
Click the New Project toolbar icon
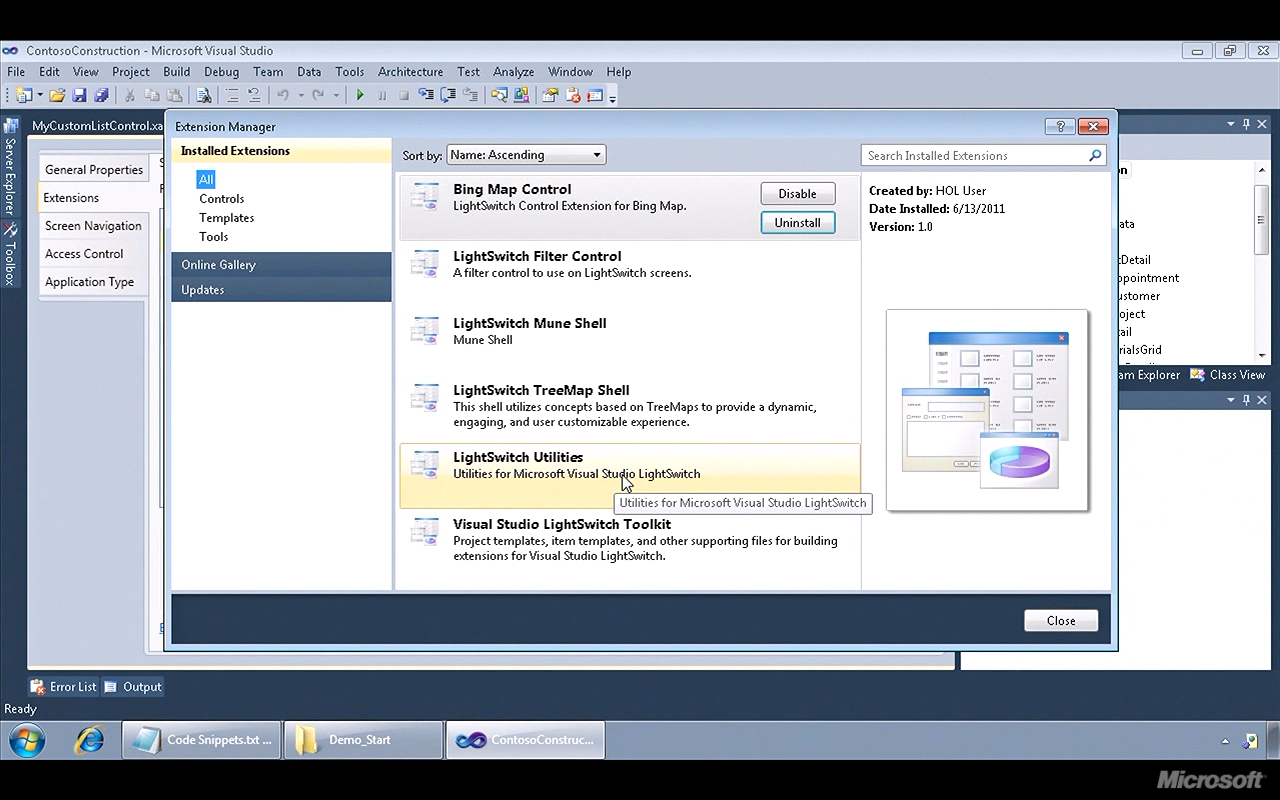point(23,96)
